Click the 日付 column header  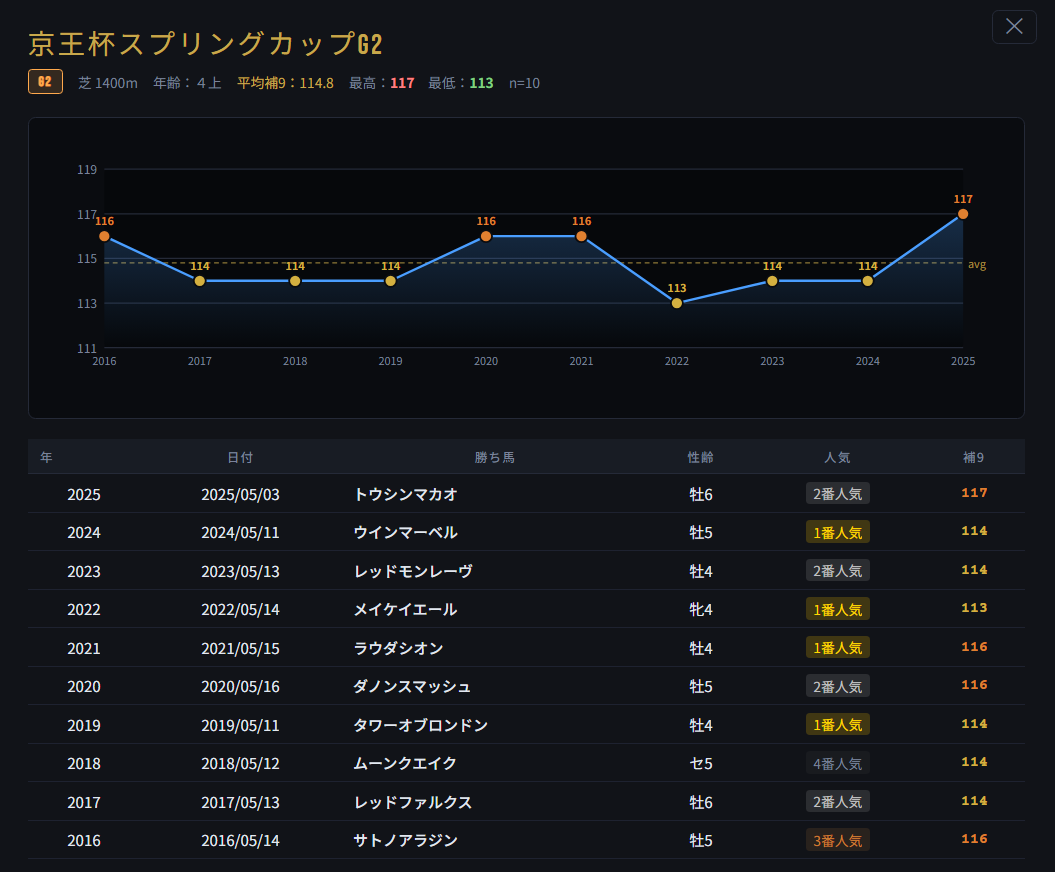240,457
